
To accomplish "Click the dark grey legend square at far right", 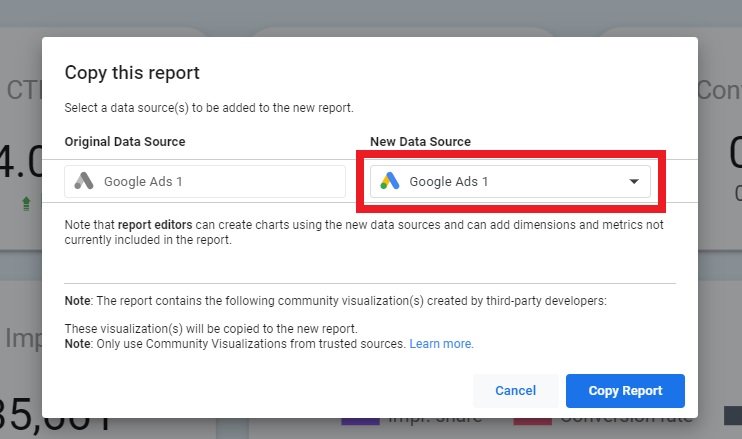I will pos(732,415).
